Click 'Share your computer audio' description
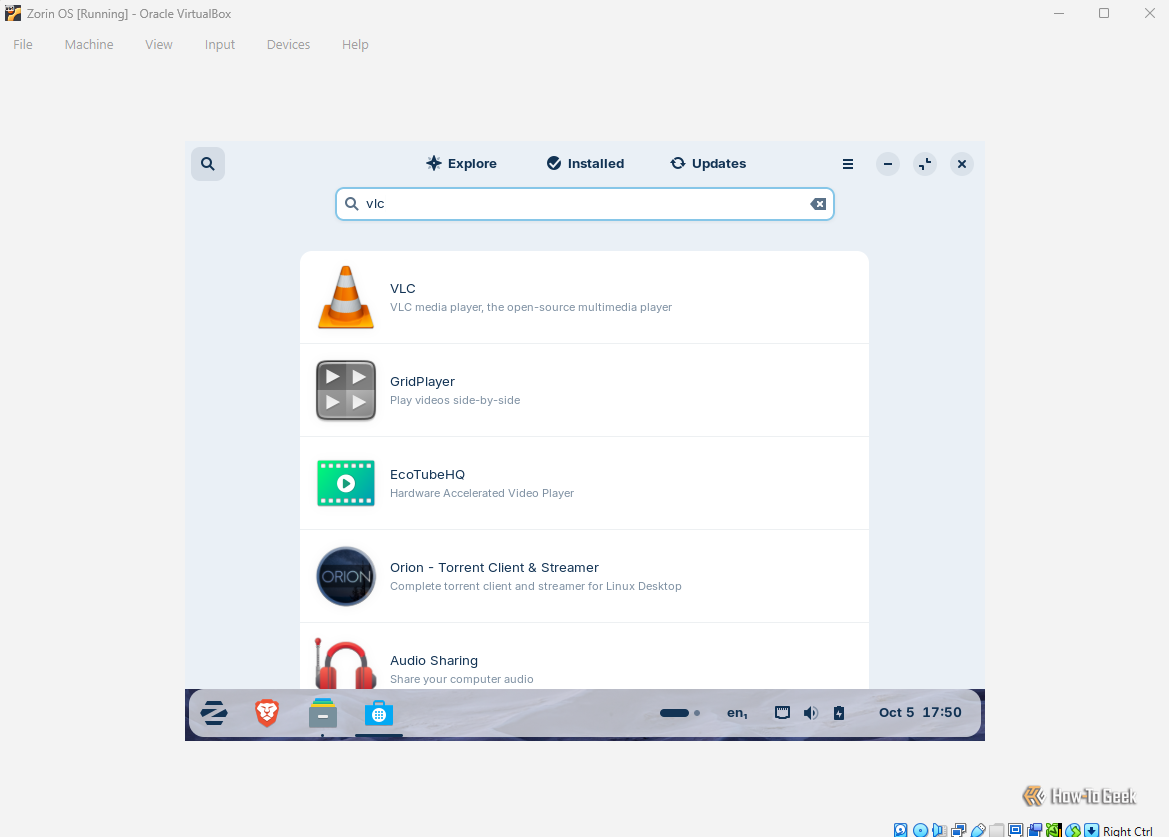The height and width of the screenshot is (837, 1169). 461,679
